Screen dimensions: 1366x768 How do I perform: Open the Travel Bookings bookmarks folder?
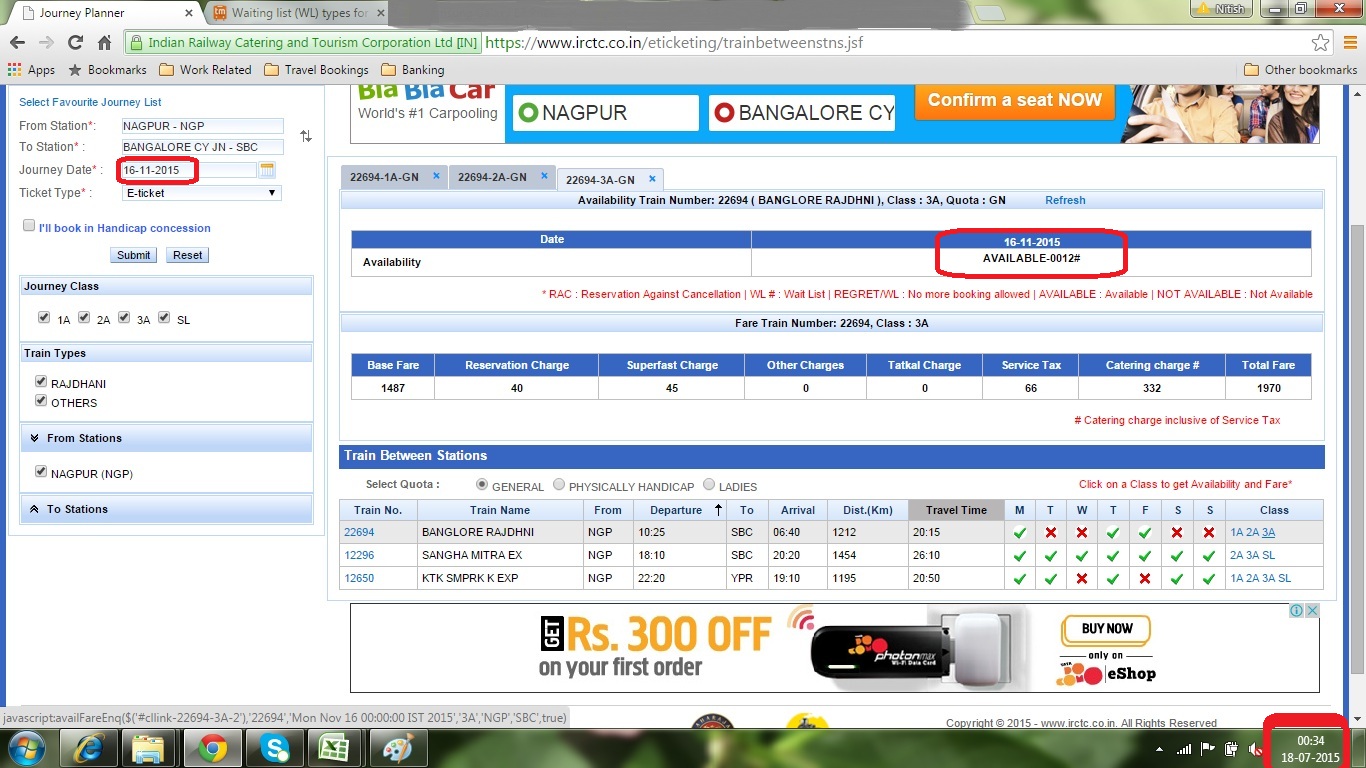pos(316,70)
